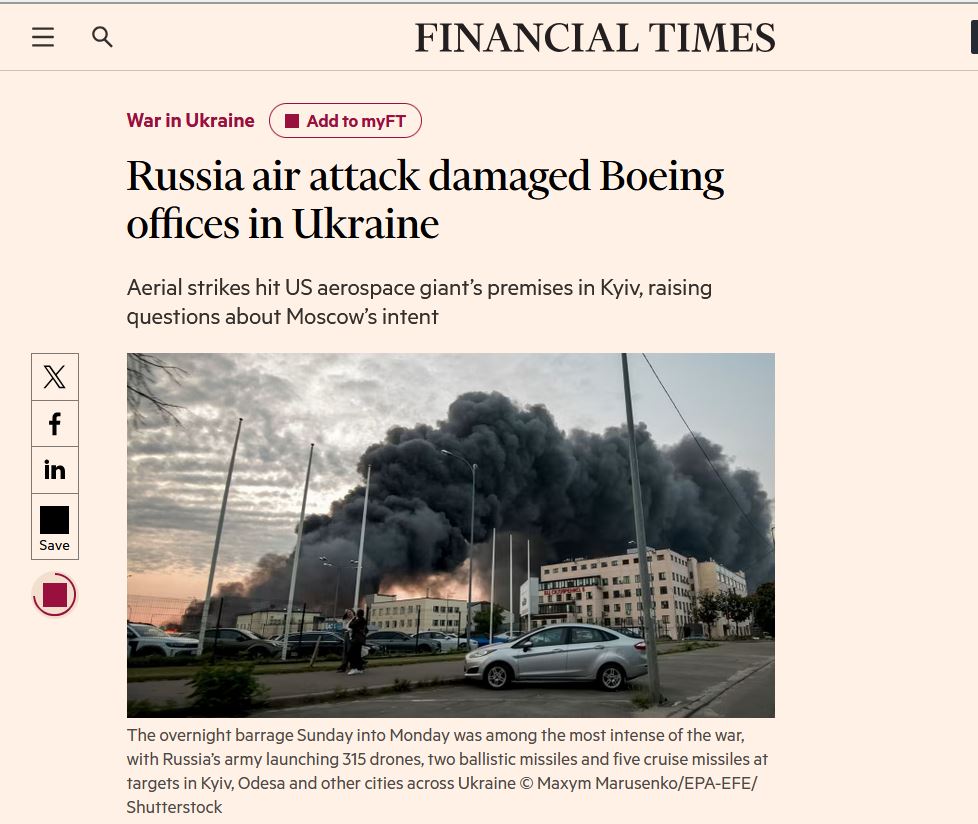
Task: Click the bookmark glyph inside Add to myFT
Action: coord(292,120)
